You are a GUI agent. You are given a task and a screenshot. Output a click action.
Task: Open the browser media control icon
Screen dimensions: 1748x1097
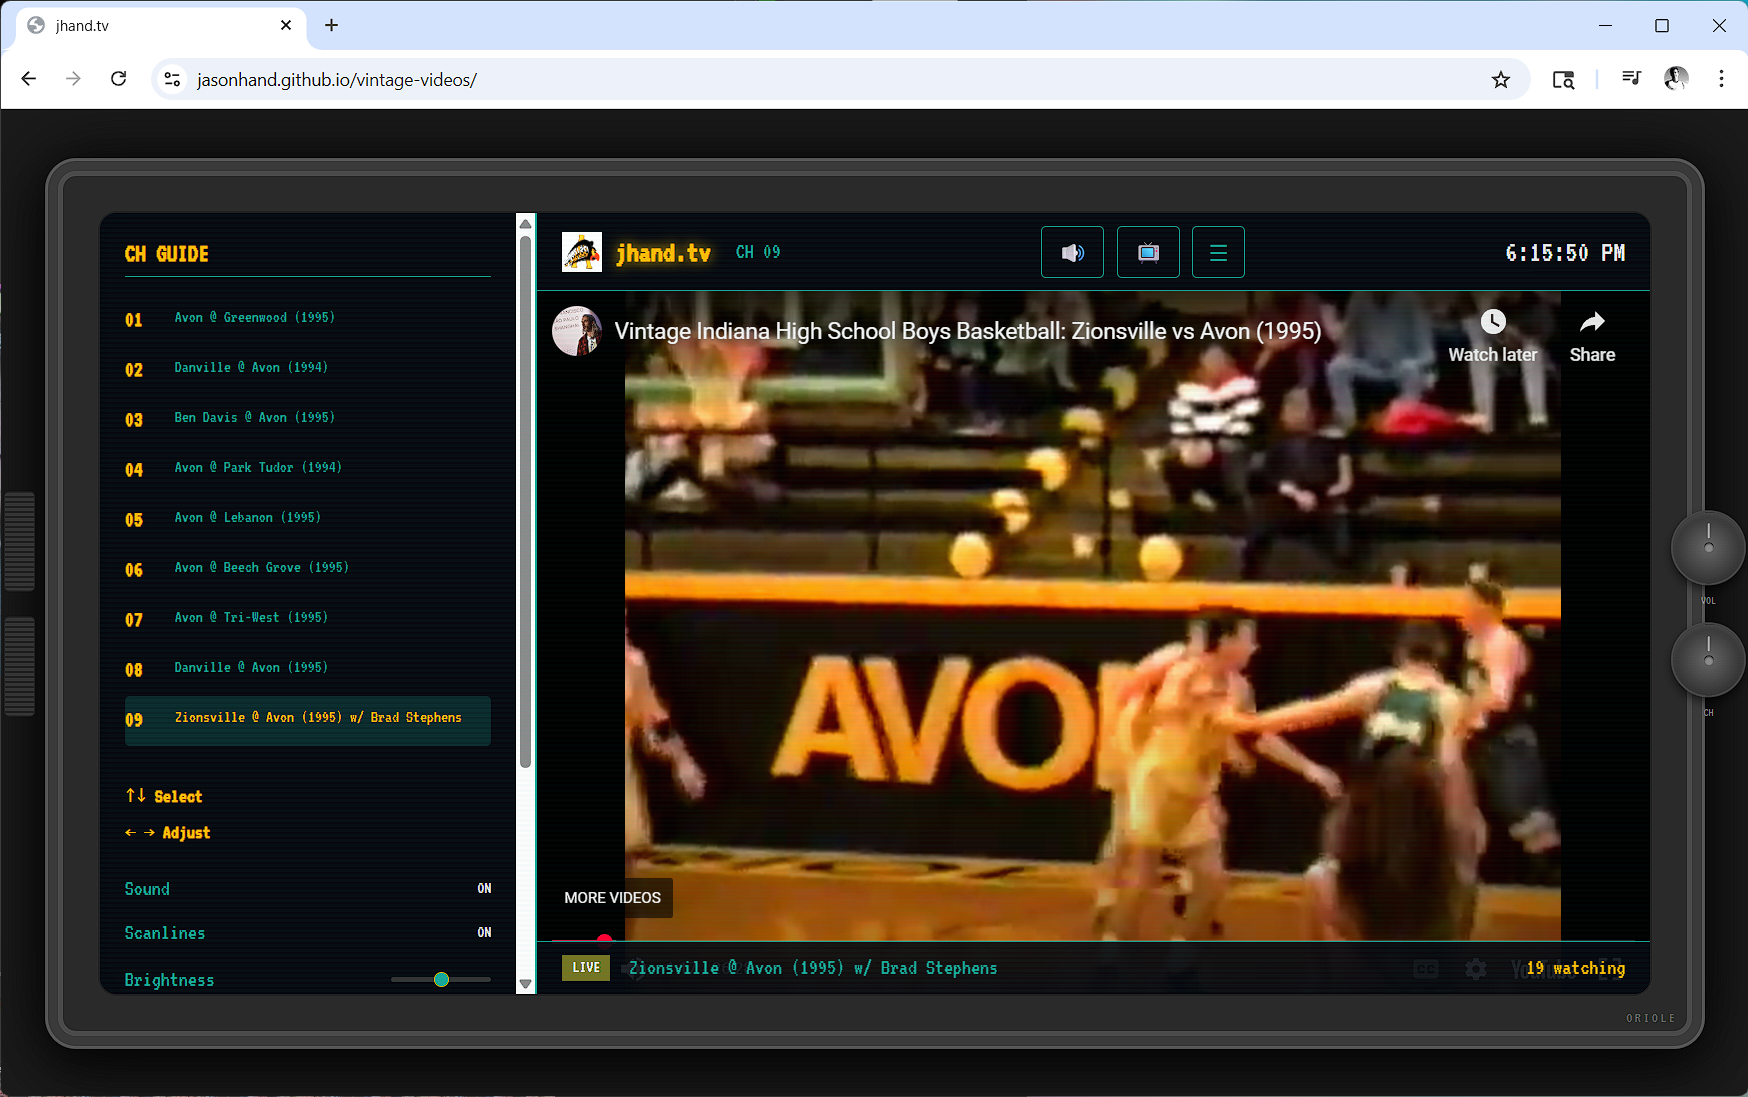coord(1631,79)
